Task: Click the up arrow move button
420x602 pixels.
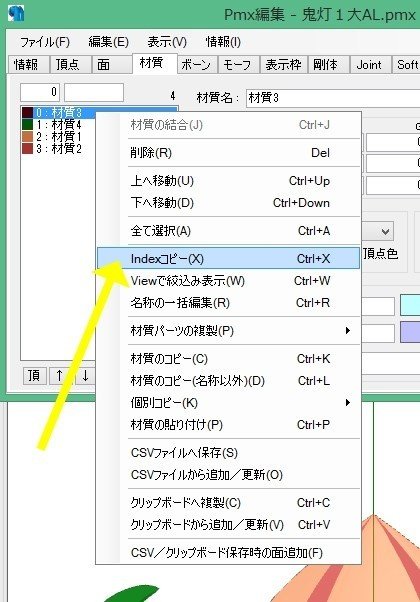Action: (60, 376)
